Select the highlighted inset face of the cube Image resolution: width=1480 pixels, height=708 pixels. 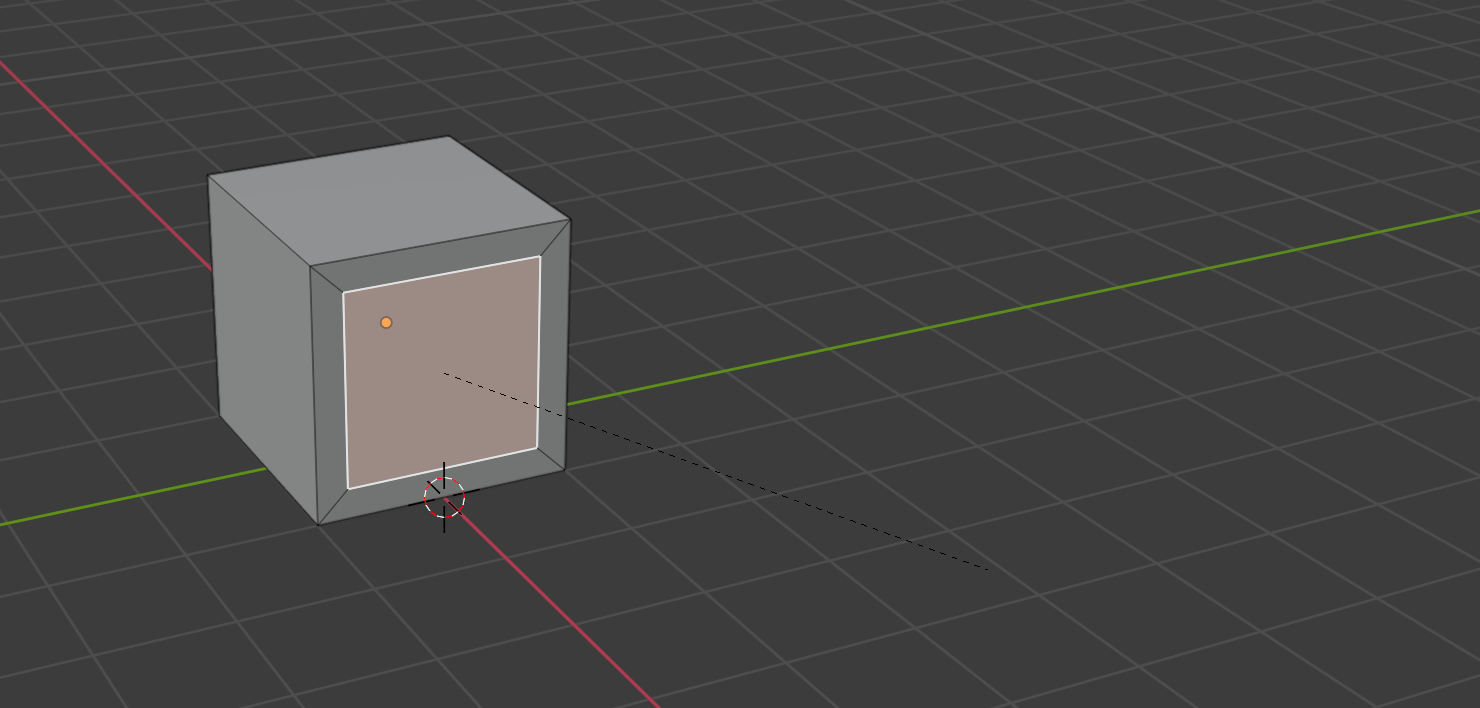point(442,372)
